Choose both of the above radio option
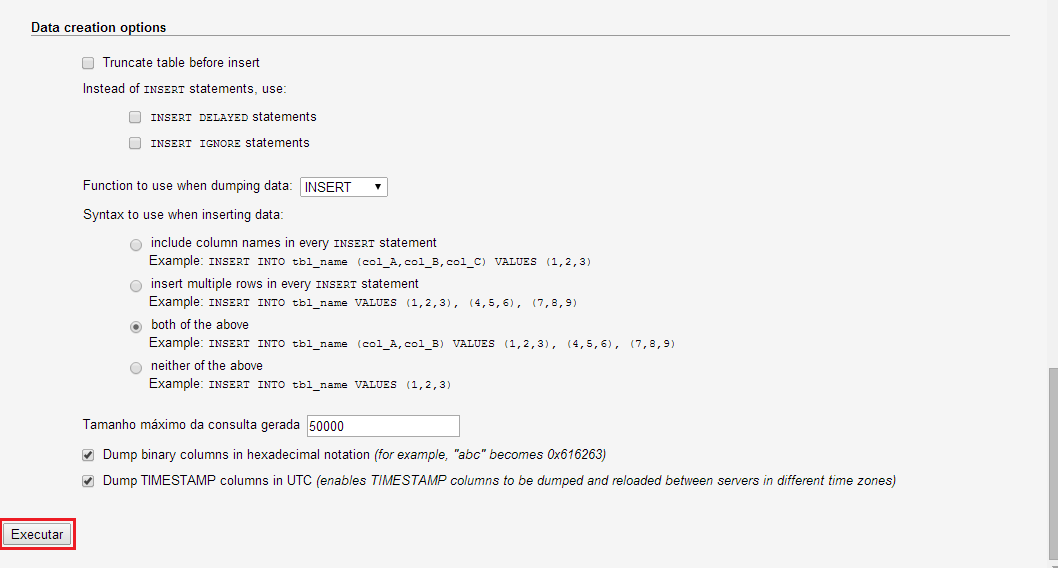 point(136,326)
